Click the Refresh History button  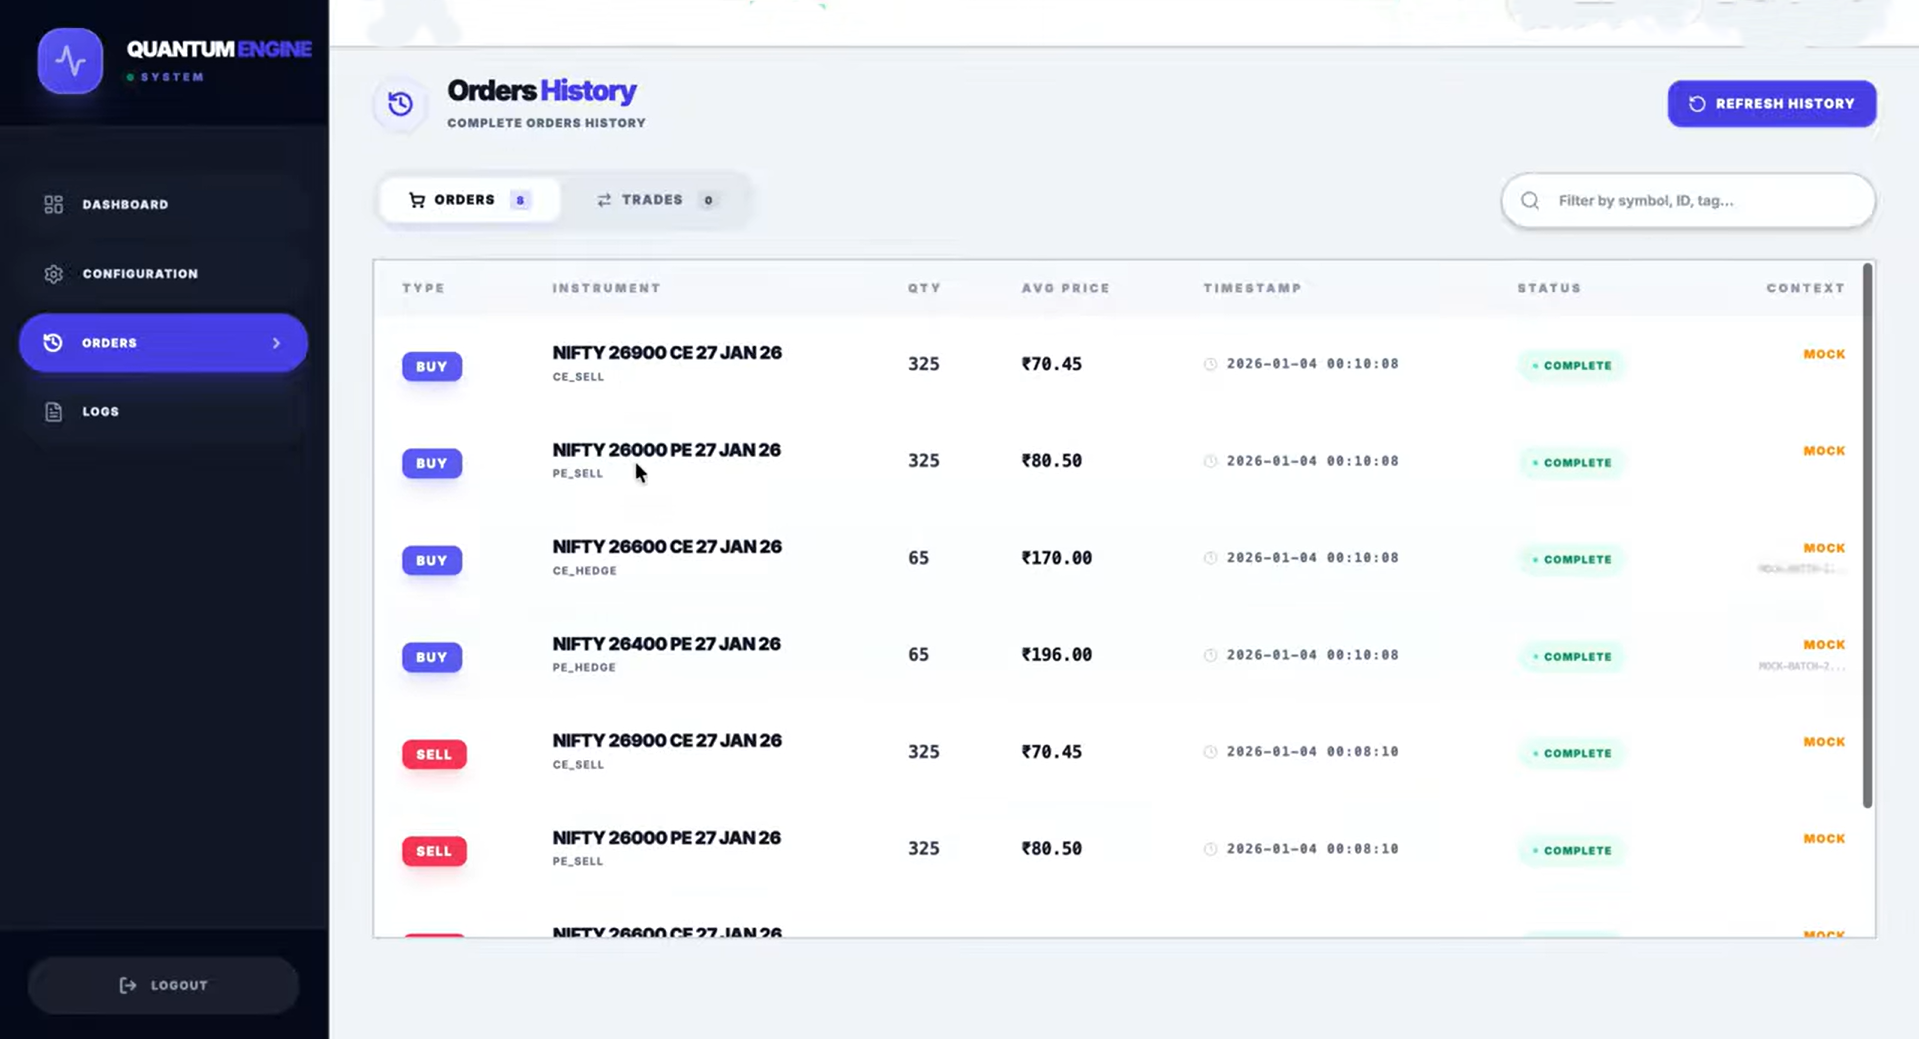pyautogui.click(x=1771, y=103)
